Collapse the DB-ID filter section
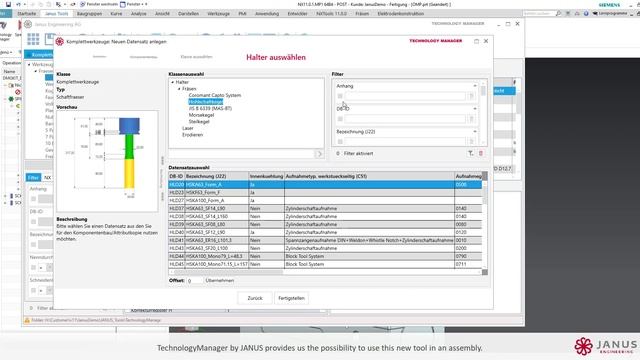The image size is (640, 360). click(475, 109)
